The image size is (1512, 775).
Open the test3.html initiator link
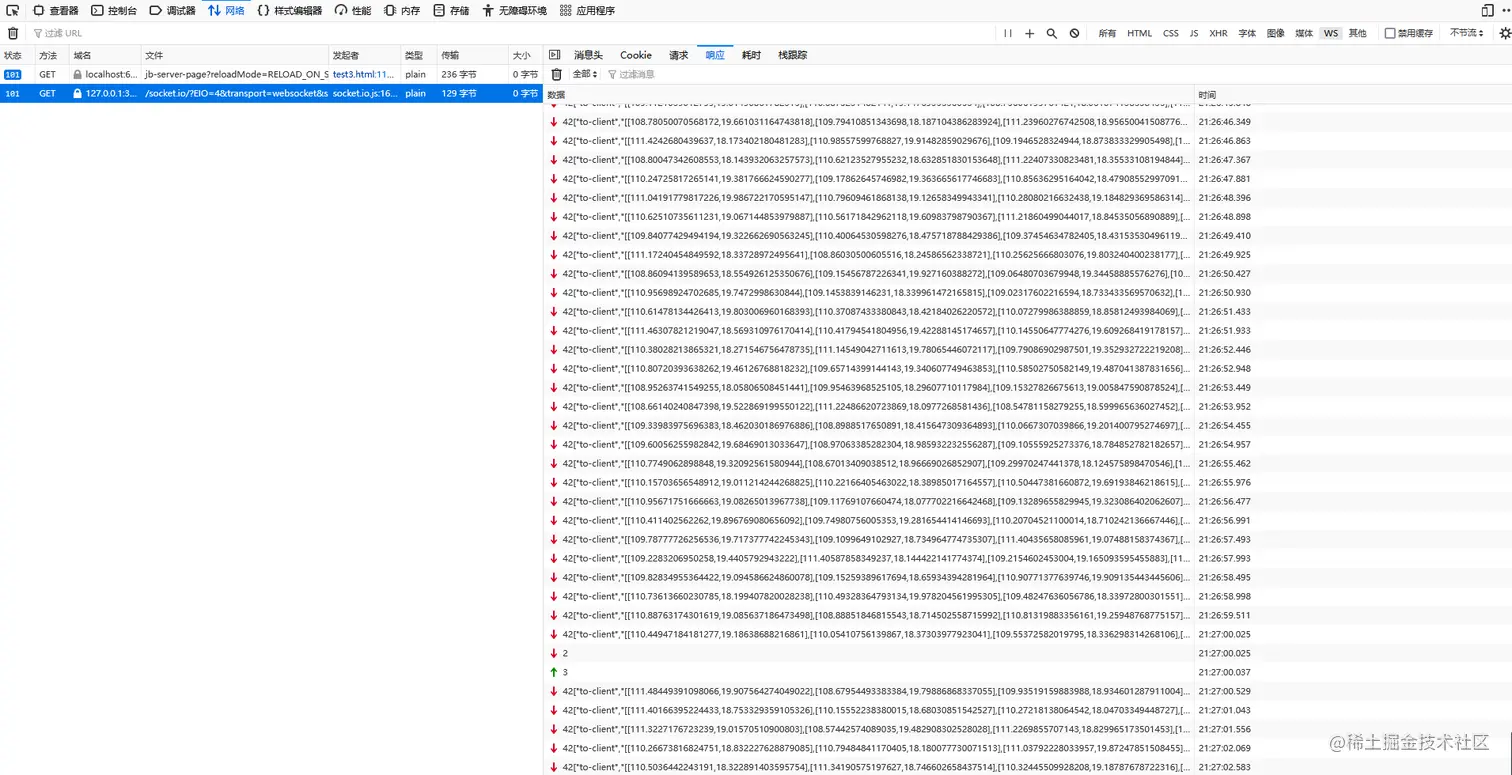tap(364, 74)
